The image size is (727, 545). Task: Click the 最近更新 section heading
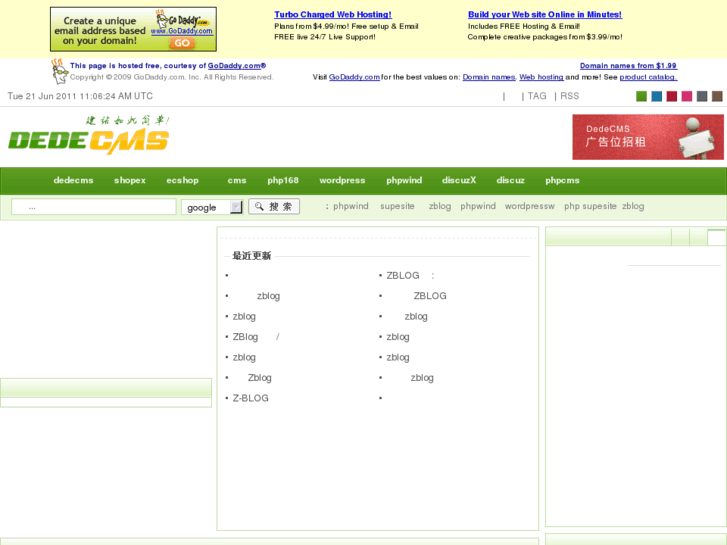251,256
